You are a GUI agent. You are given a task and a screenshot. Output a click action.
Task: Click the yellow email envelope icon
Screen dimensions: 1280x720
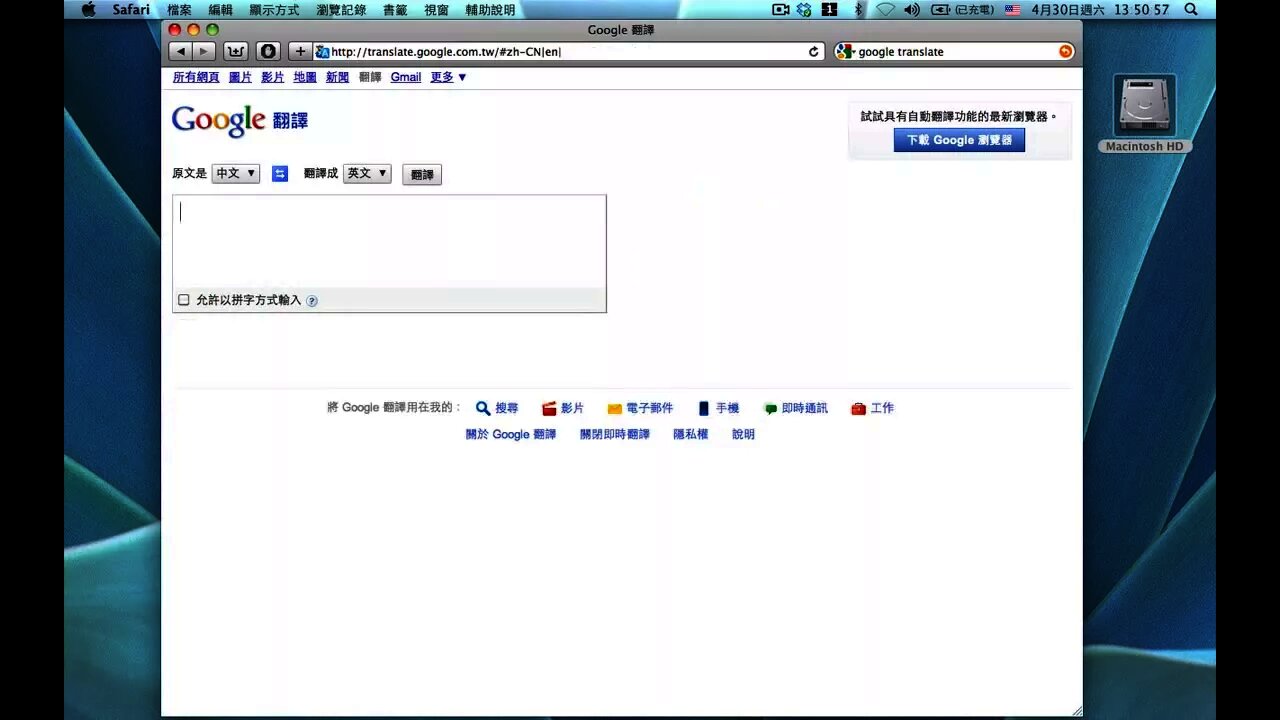[615, 408]
